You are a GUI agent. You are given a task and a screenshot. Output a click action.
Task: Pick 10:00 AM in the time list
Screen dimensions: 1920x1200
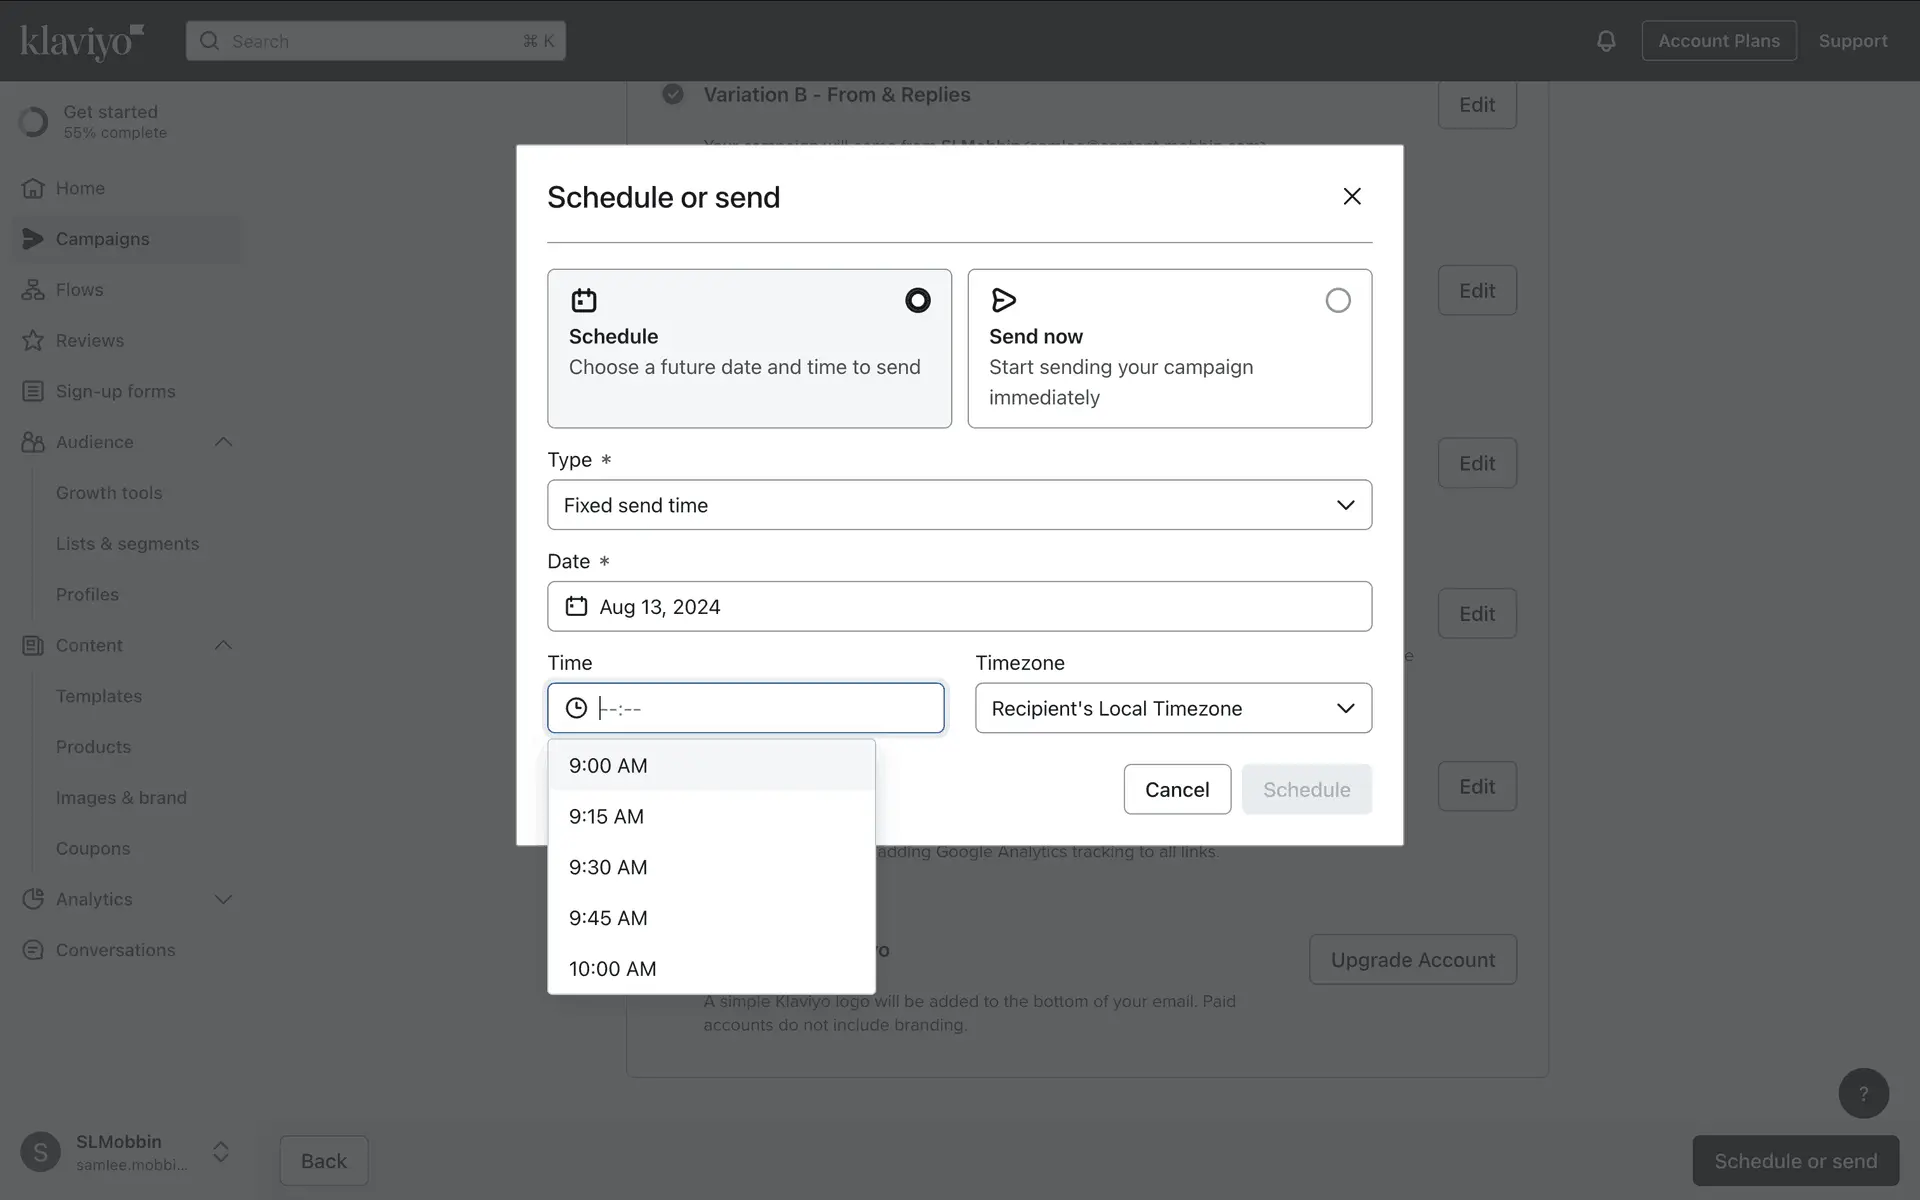pyautogui.click(x=612, y=969)
